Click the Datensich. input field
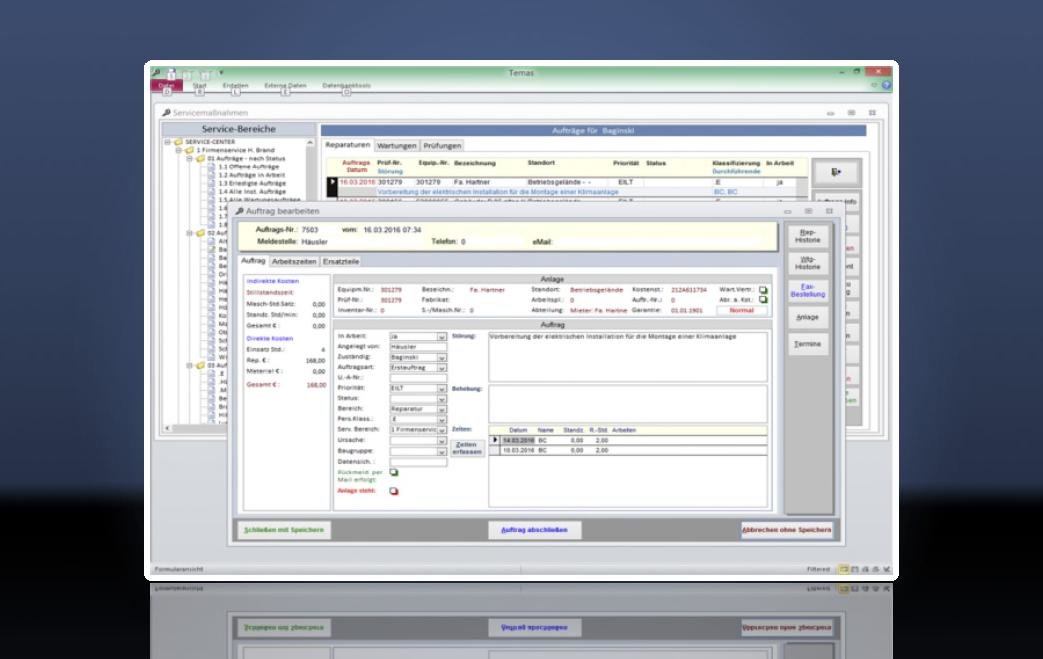Viewport: 1043px width, 659px height. pos(418,461)
